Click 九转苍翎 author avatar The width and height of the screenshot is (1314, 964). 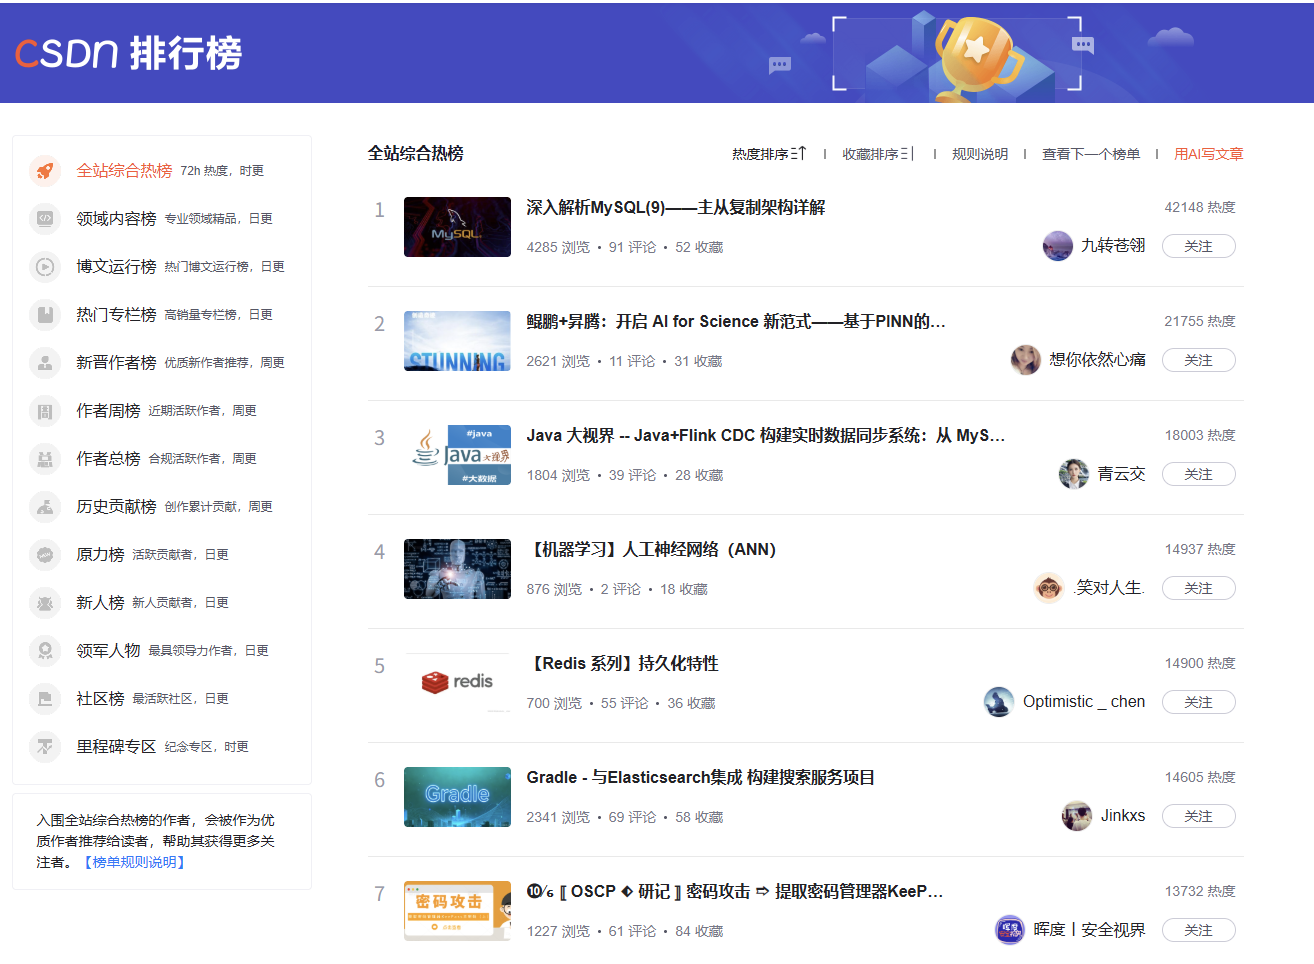click(x=1058, y=246)
